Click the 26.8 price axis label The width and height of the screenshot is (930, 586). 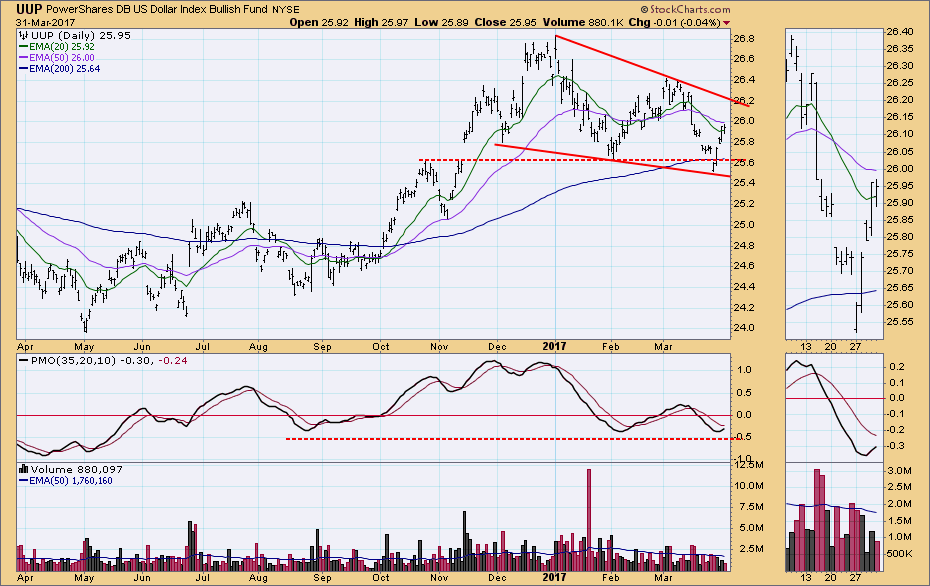click(x=744, y=39)
